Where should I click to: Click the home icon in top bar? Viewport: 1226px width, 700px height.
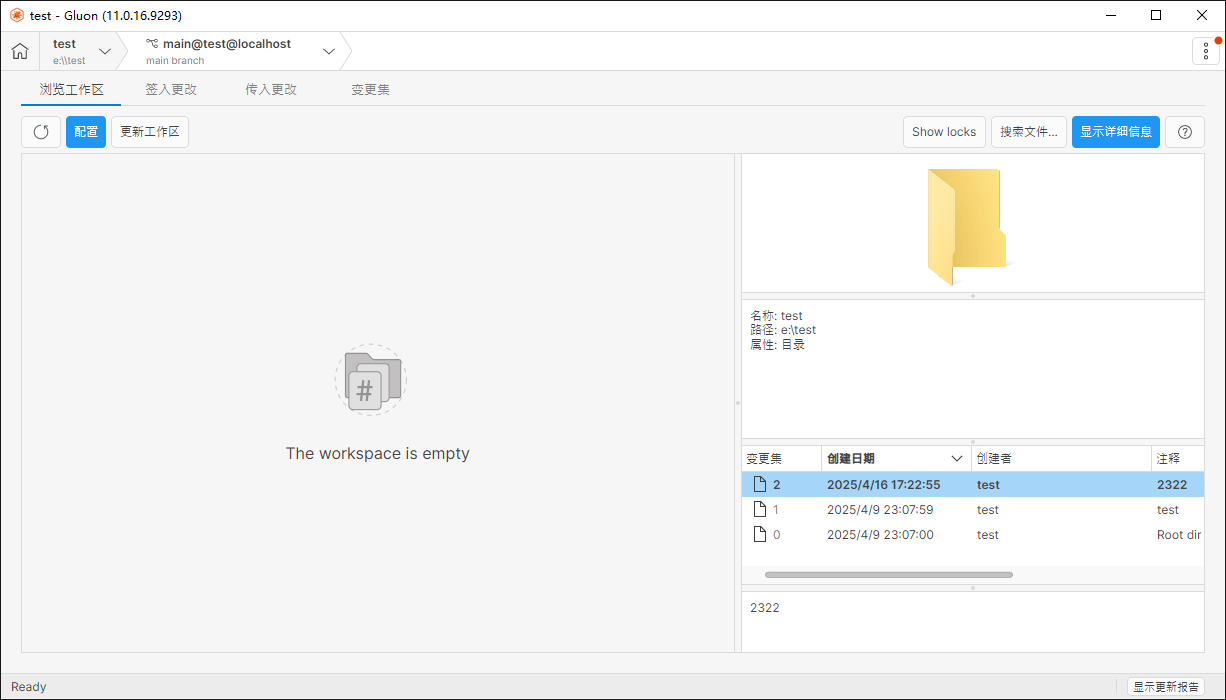click(20, 51)
